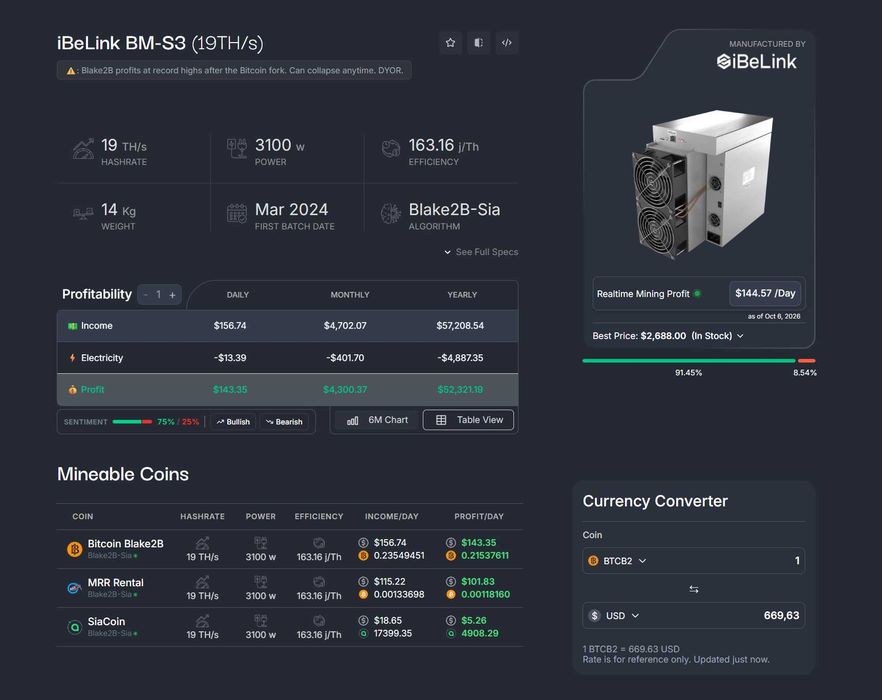Image resolution: width=882 pixels, height=700 pixels.
Task: Open SiaCoin link
Action: [x=106, y=621]
